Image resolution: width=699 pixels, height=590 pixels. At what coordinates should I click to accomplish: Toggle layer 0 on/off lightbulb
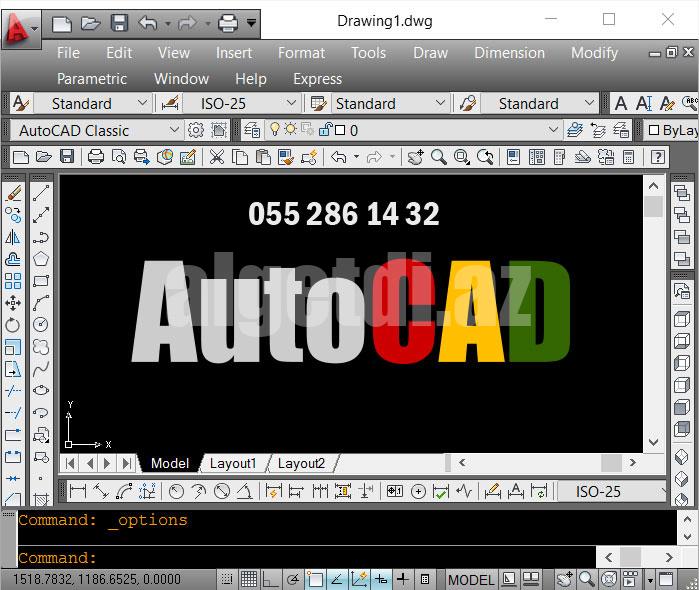click(x=275, y=129)
